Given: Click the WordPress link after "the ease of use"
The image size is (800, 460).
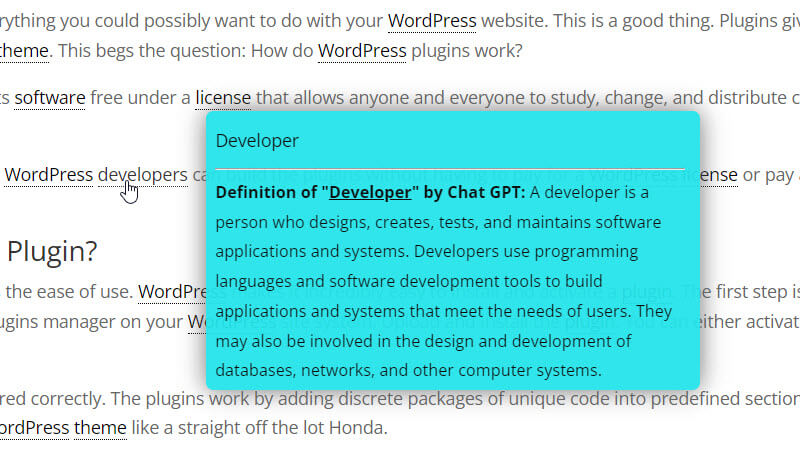Looking at the screenshot, I should (172, 292).
